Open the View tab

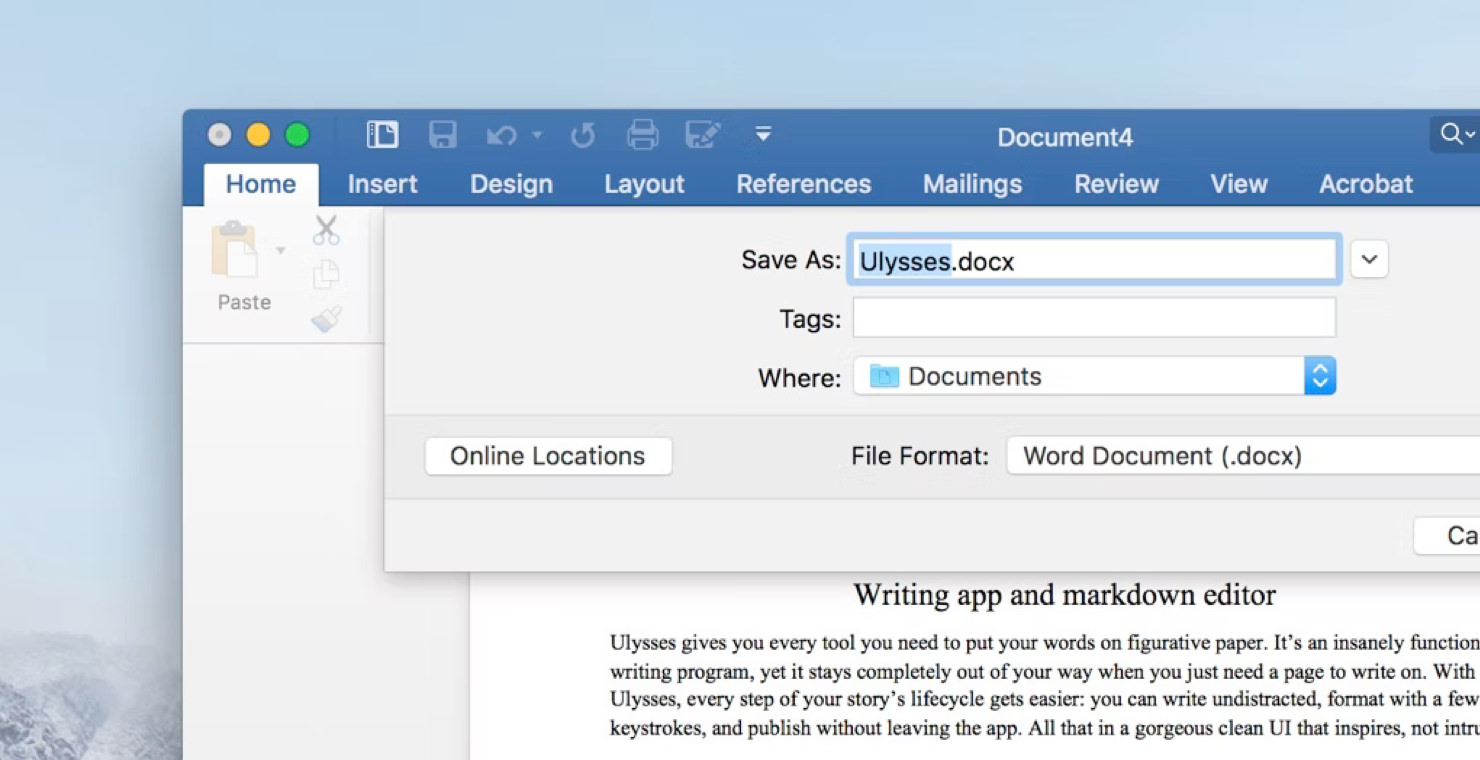1239,184
